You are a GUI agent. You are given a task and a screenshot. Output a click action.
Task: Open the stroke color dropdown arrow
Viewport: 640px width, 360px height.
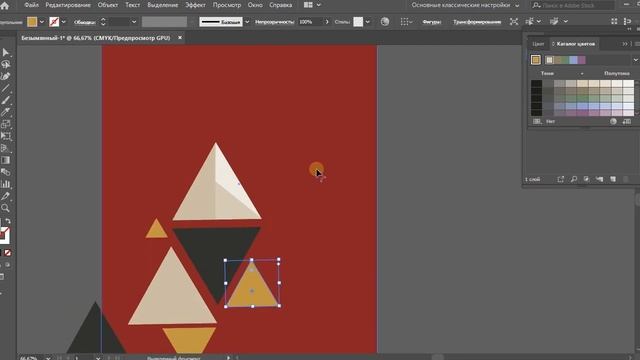(63, 22)
